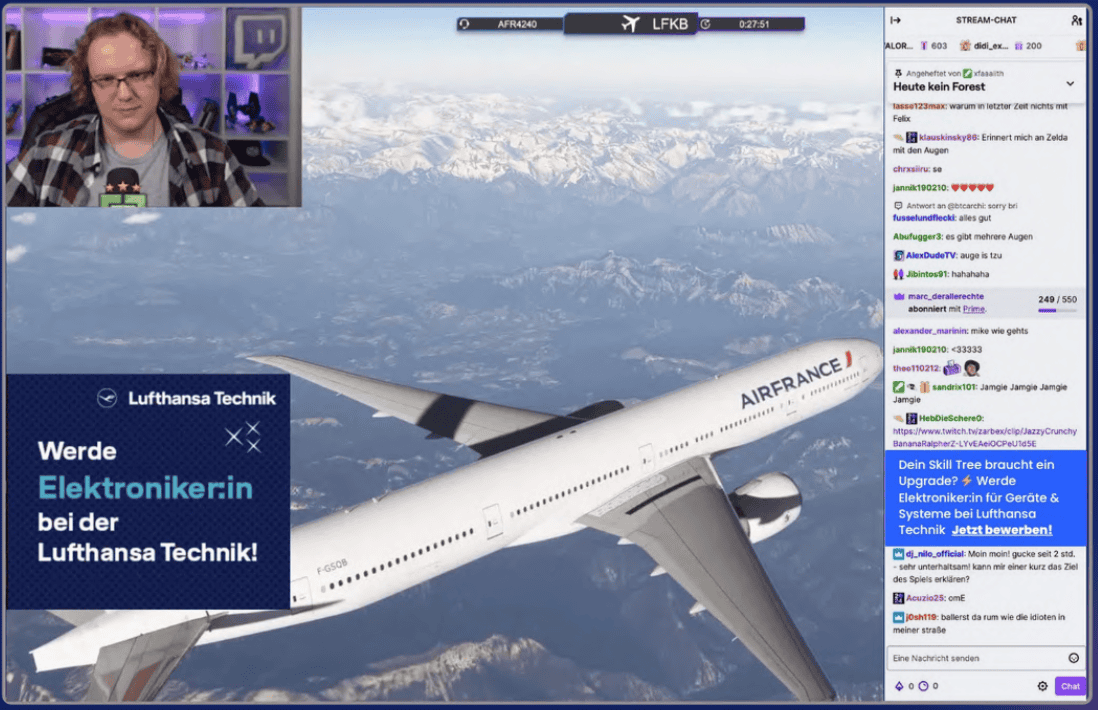The height and width of the screenshot is (710, 1098).
Task: Click the username alexander_marinin
Action: point(929,330)
